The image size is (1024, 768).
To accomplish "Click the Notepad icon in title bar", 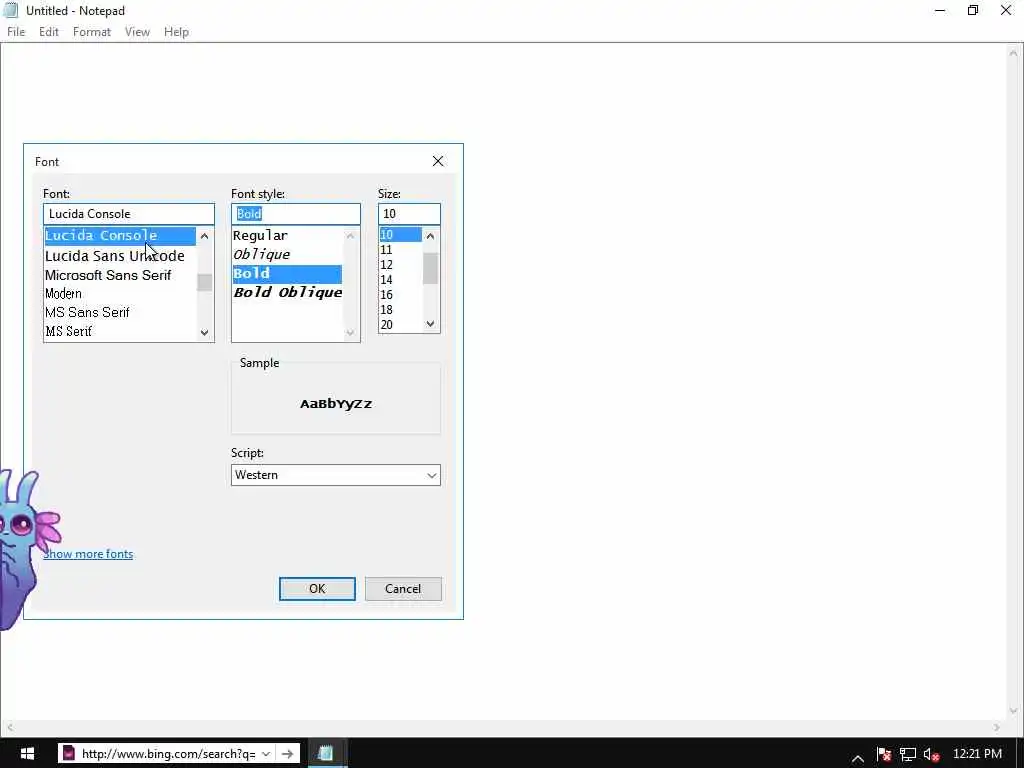I will [x=11, y=10].
